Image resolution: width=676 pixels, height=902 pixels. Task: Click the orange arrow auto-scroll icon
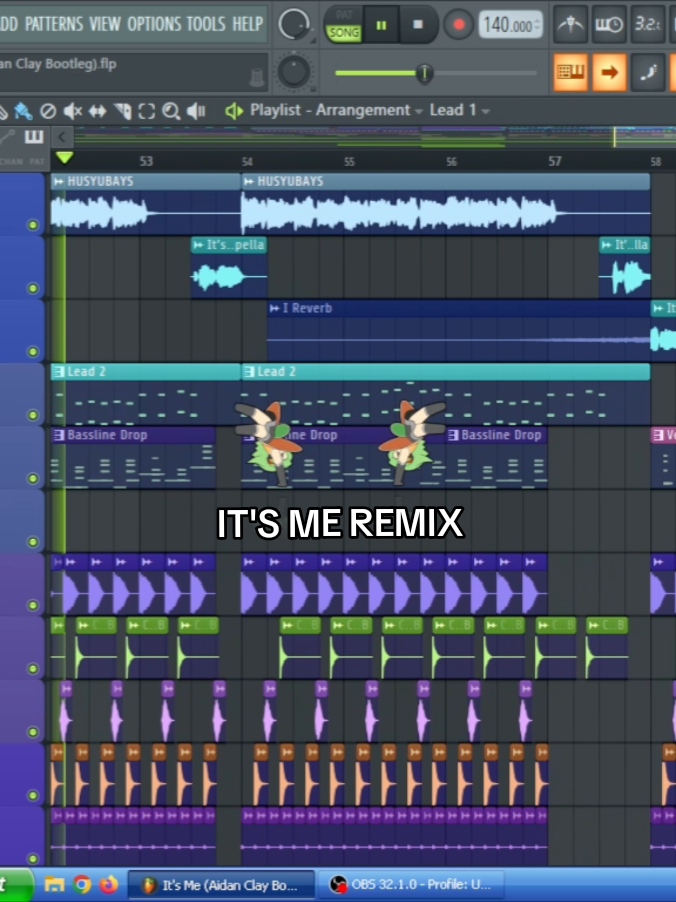tap(609, 72)
